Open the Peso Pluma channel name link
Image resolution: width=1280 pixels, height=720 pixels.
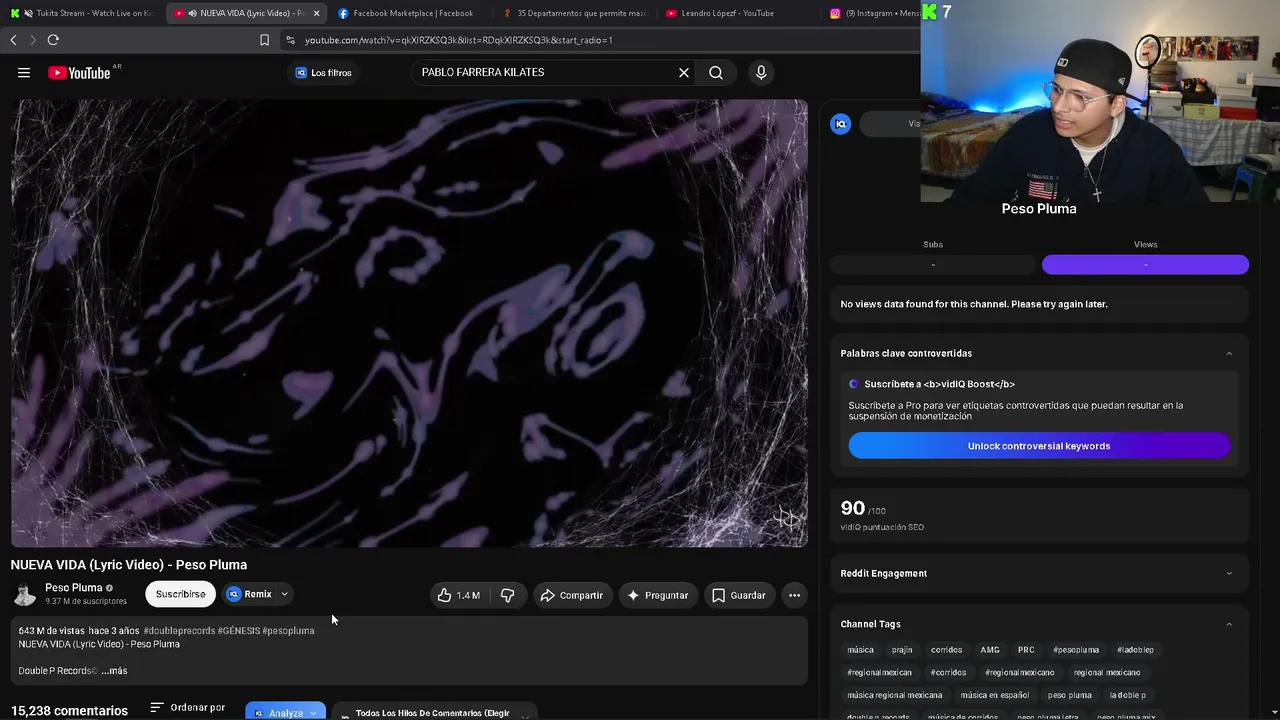click(x=73, y=588)
